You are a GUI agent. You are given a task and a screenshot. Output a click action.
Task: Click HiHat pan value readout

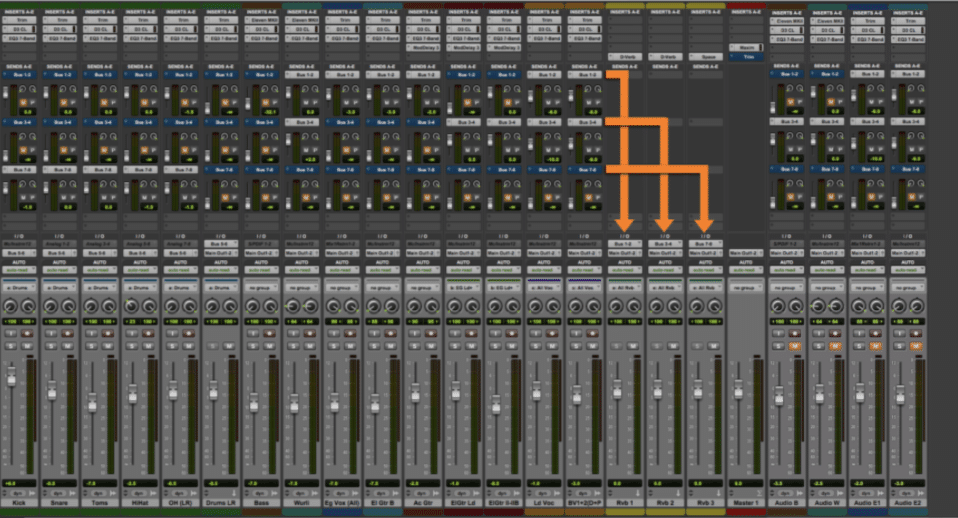pyautogui.click(x=140, y=322)
